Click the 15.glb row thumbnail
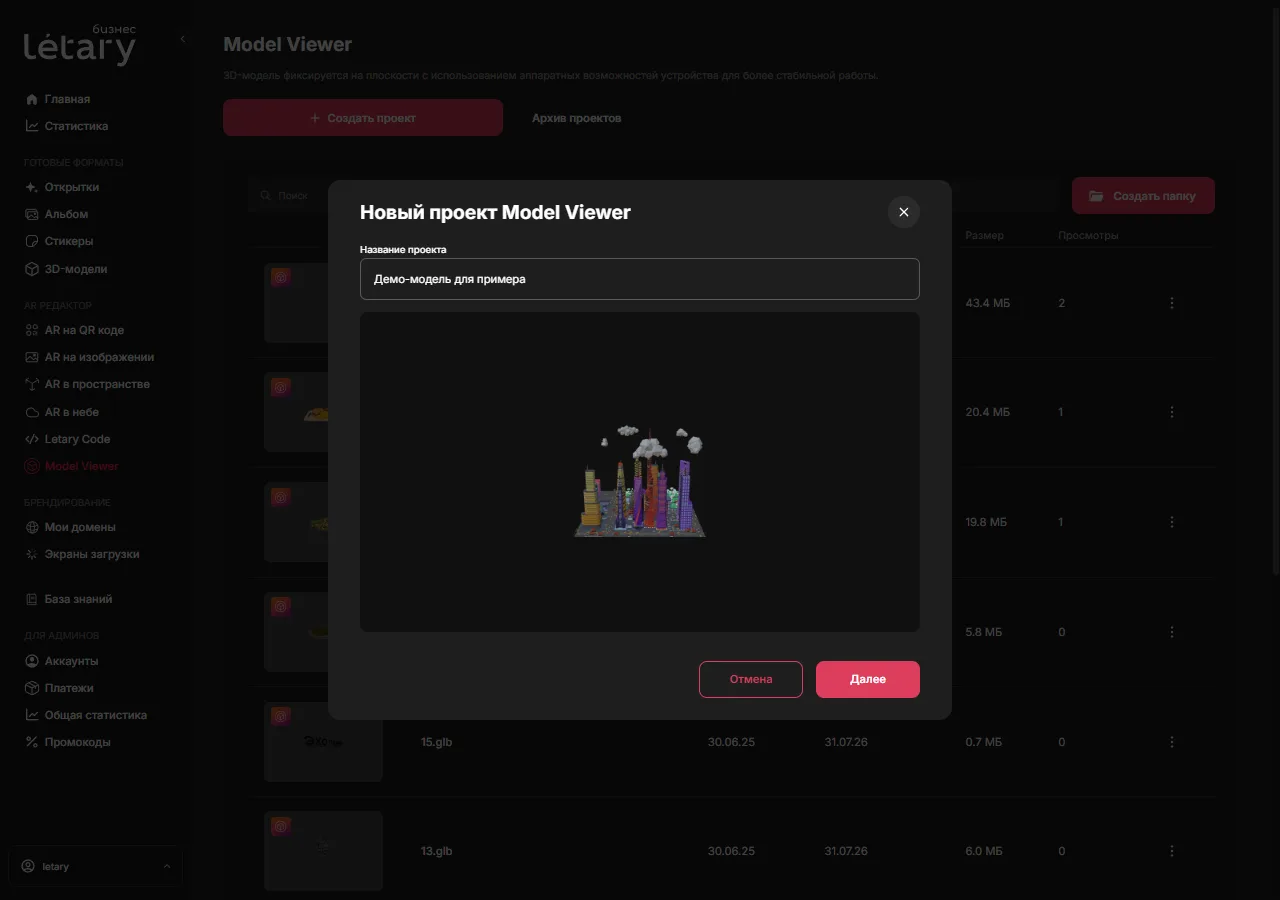 (x=323, y=742)
